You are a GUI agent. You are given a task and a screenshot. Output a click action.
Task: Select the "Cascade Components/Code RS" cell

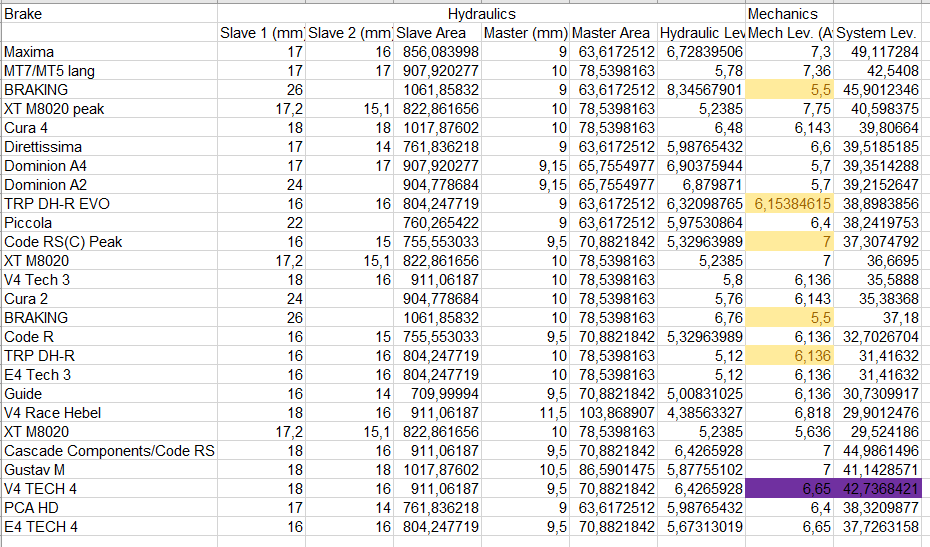(109, 451)
